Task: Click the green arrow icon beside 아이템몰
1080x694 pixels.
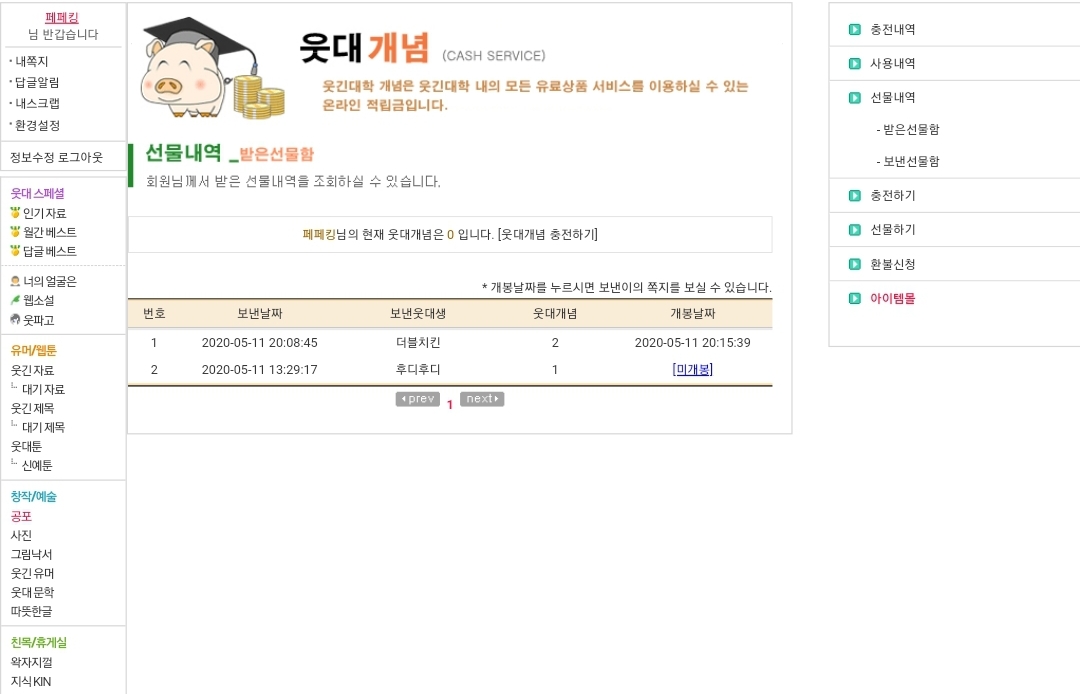Action: [855, 299]
